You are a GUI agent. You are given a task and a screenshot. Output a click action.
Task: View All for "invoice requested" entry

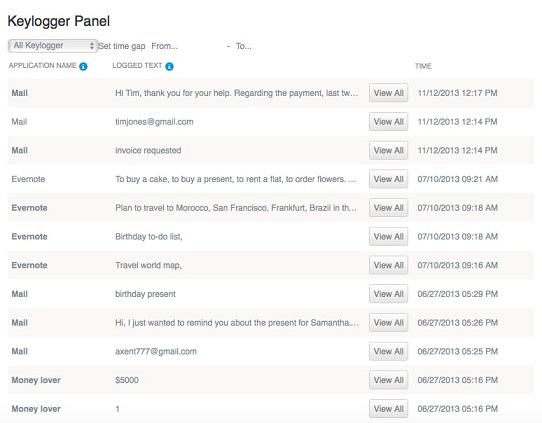pyautogui.click(x=389, y=150)
